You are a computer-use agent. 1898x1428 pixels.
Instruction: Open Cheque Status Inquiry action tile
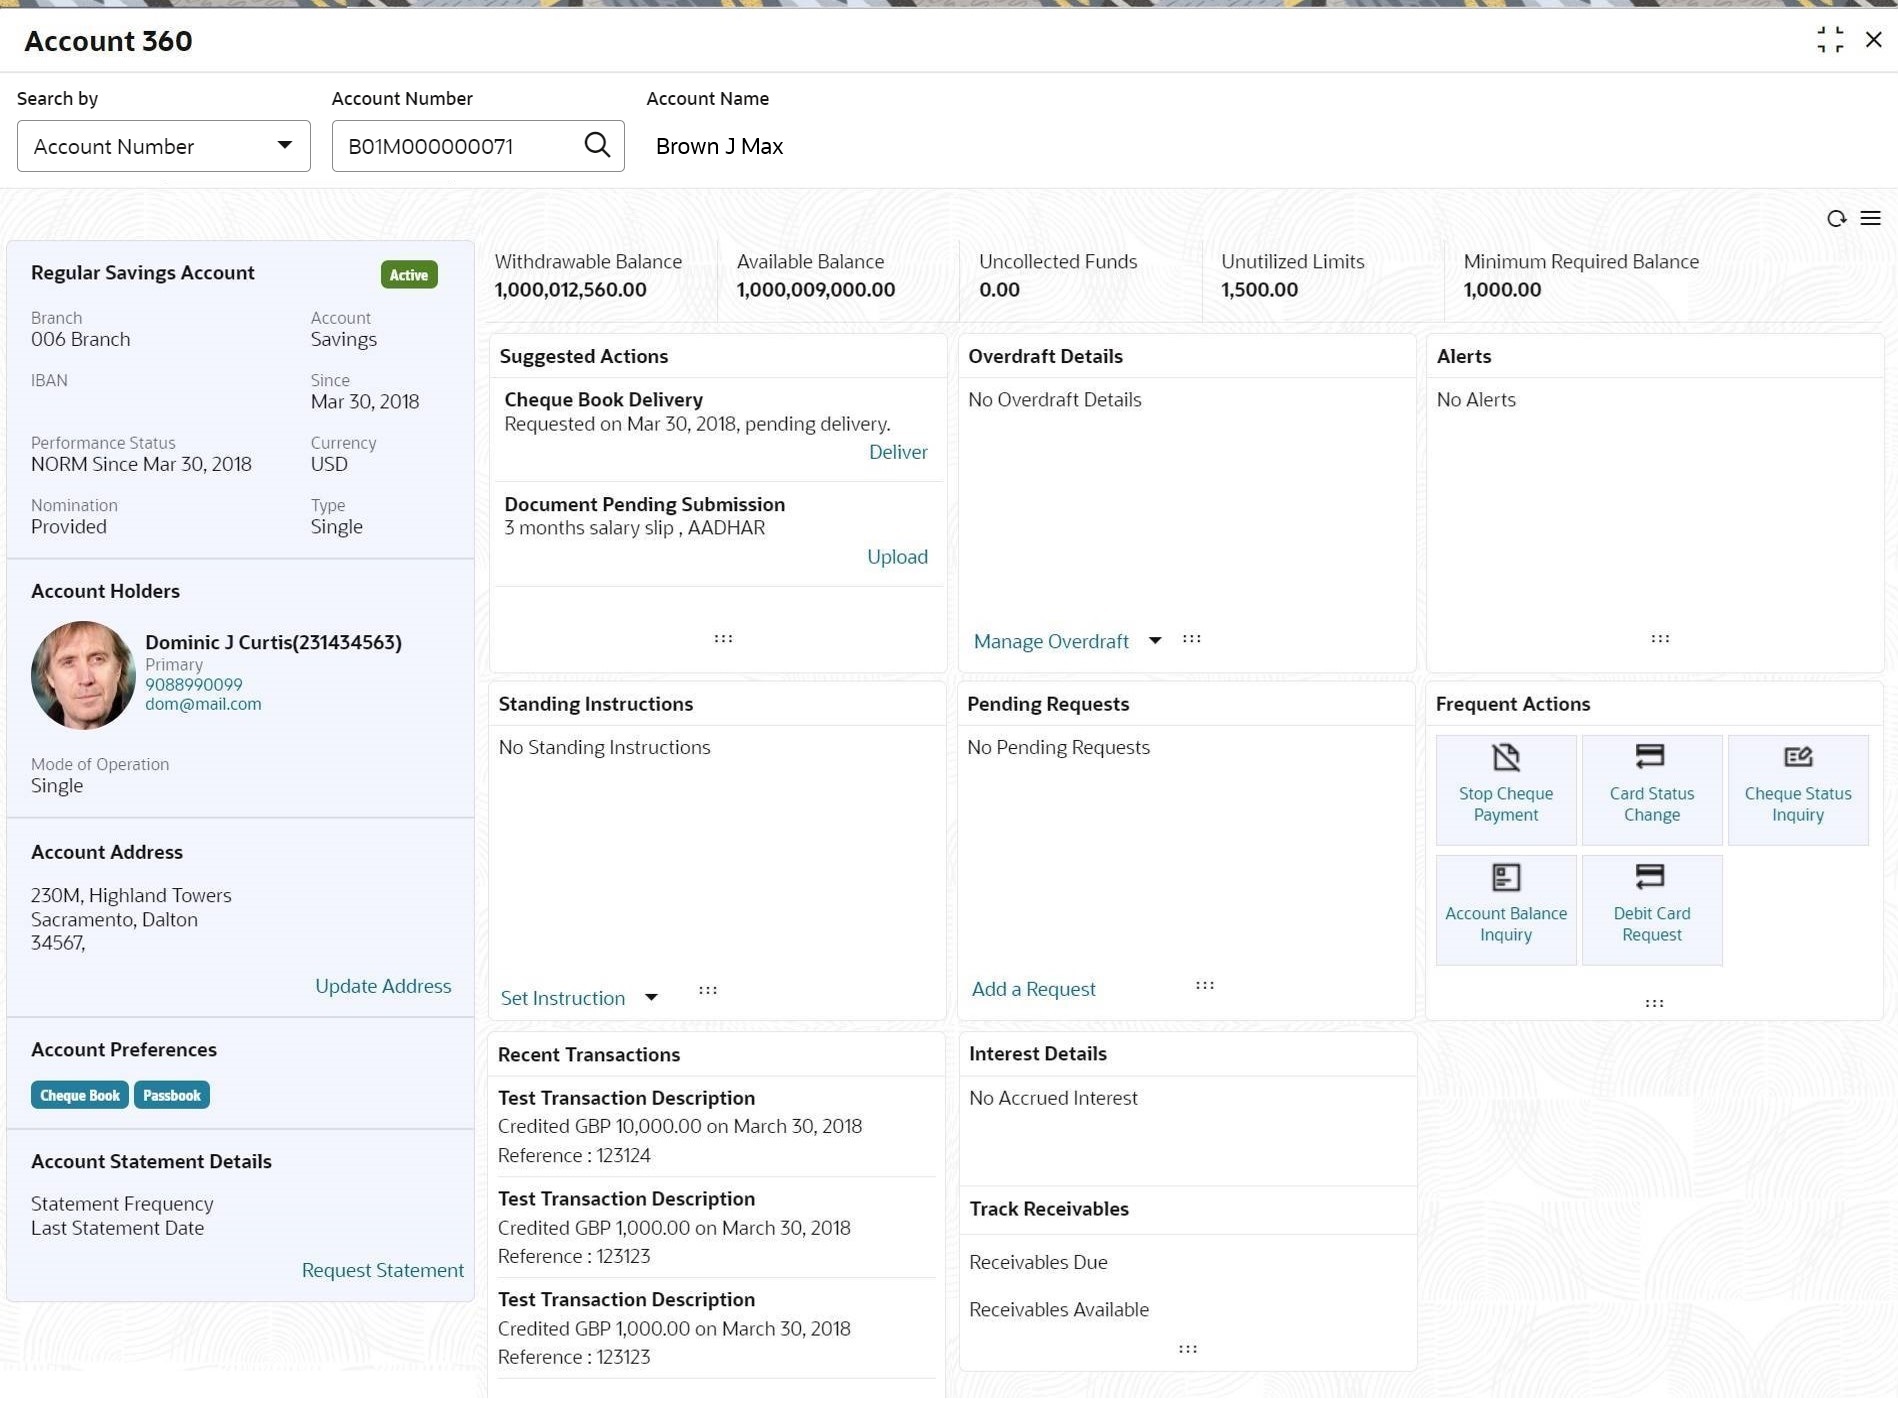pos(1797,790)
